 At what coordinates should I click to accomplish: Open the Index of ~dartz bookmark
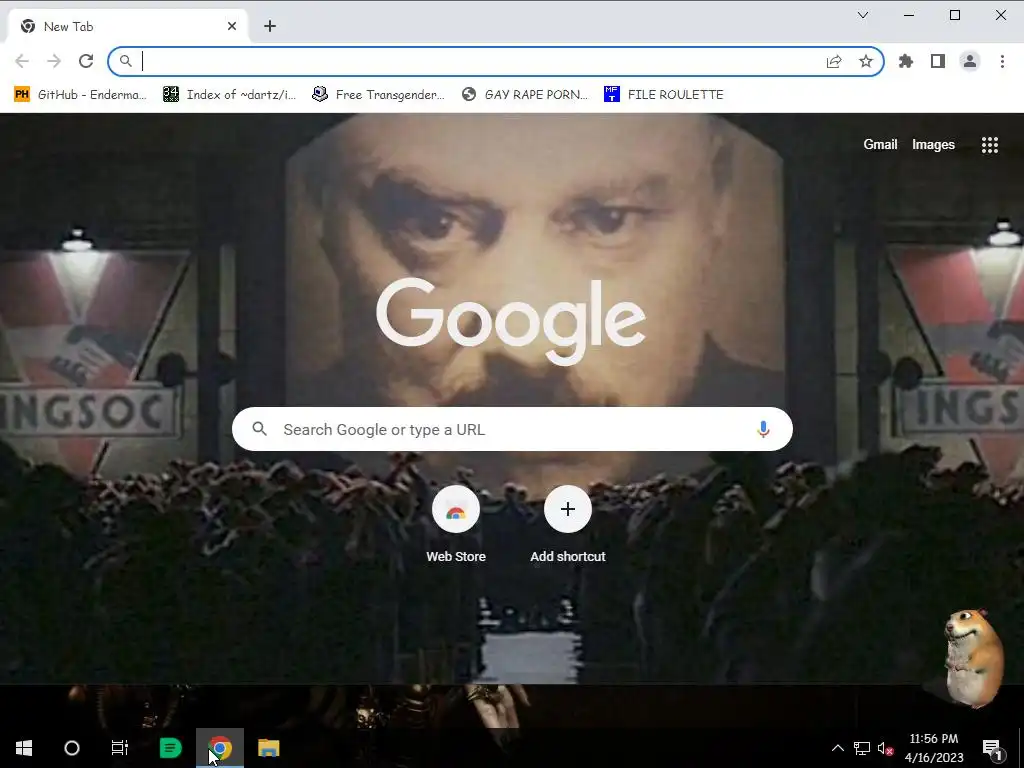point(229,95)
